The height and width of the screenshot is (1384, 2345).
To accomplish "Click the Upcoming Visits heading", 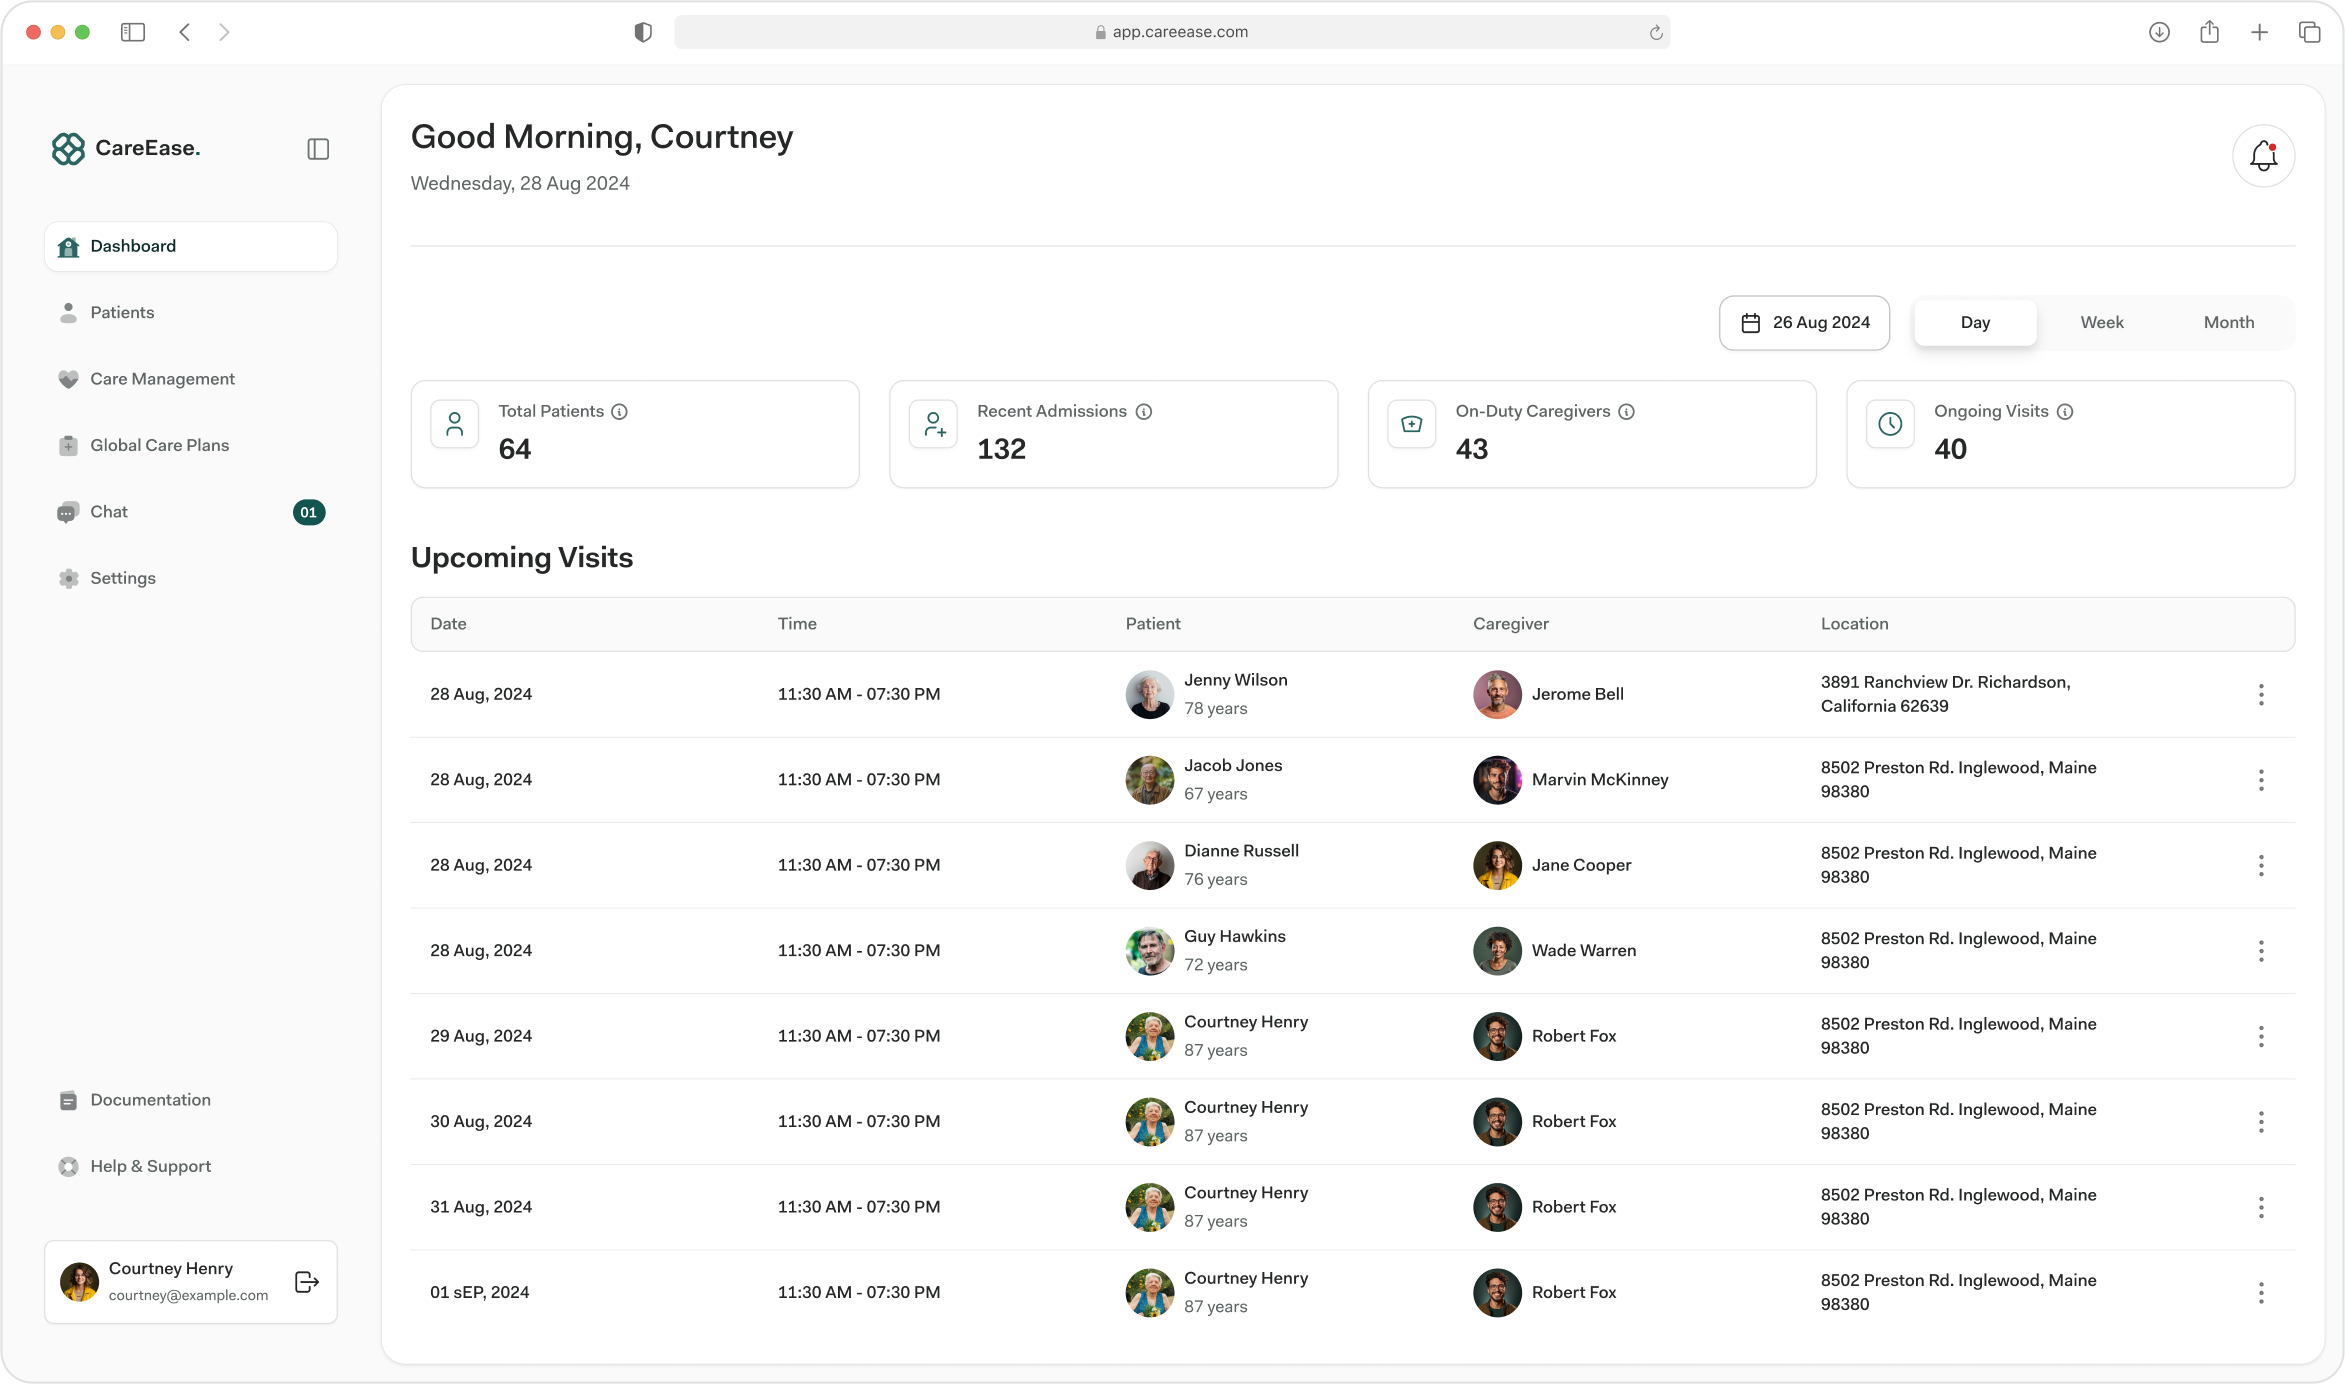I will click(522, 558).
